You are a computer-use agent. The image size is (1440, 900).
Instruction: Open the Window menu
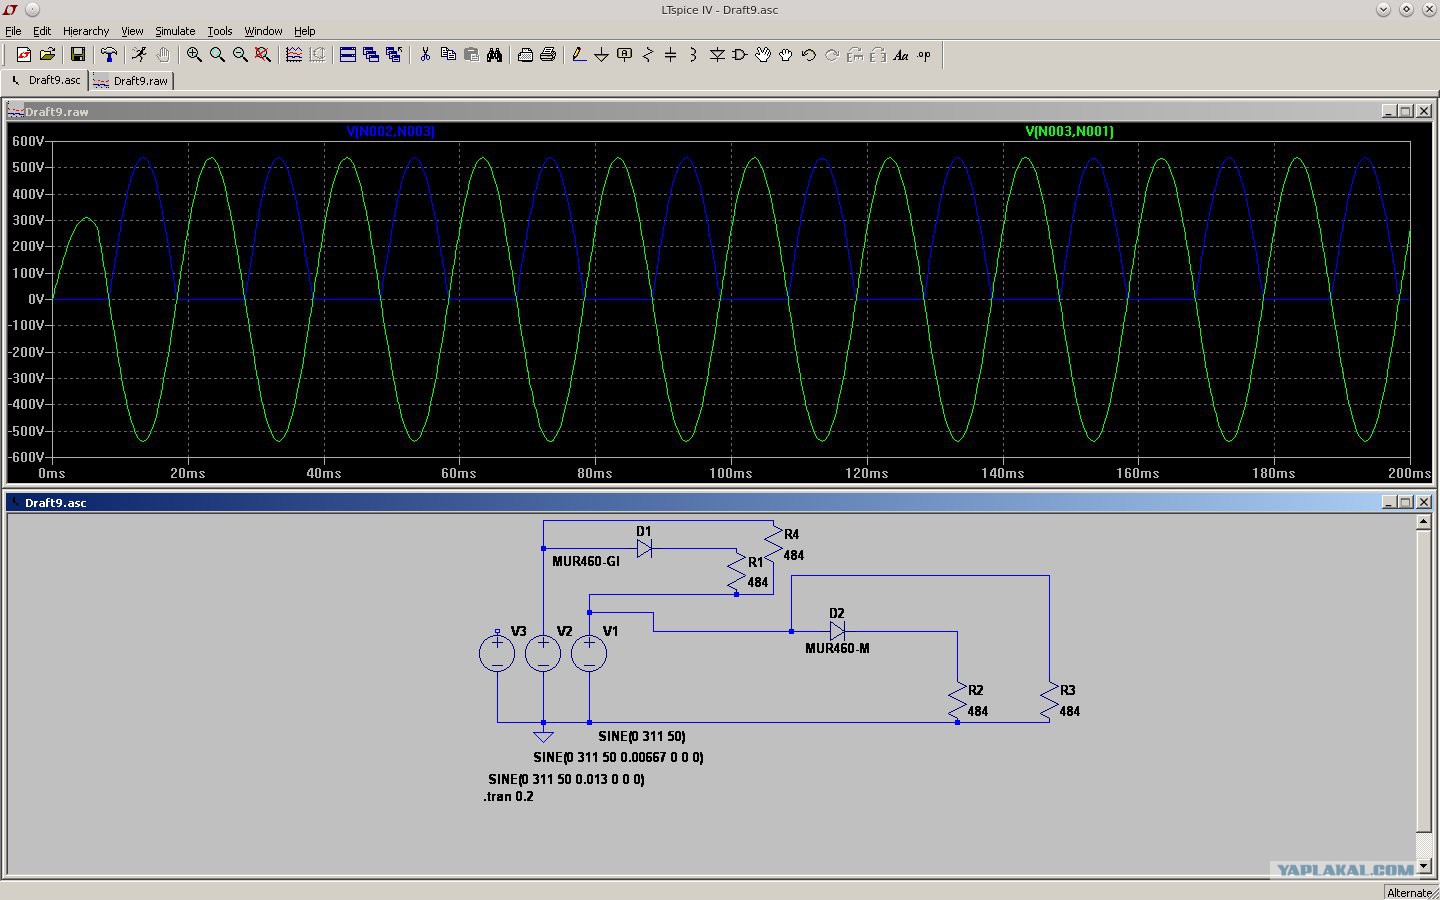[x=263, y=31]
